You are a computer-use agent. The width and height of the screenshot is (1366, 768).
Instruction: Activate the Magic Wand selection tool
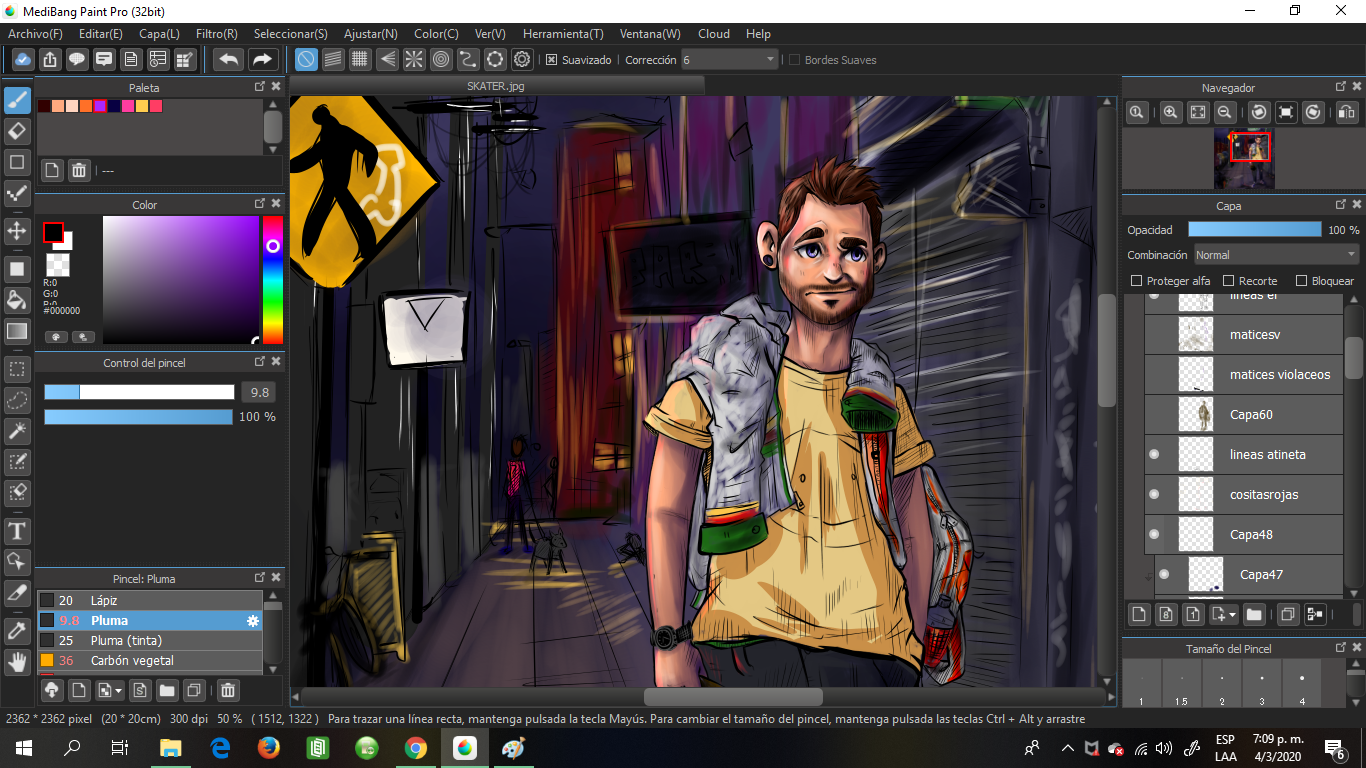17,430
